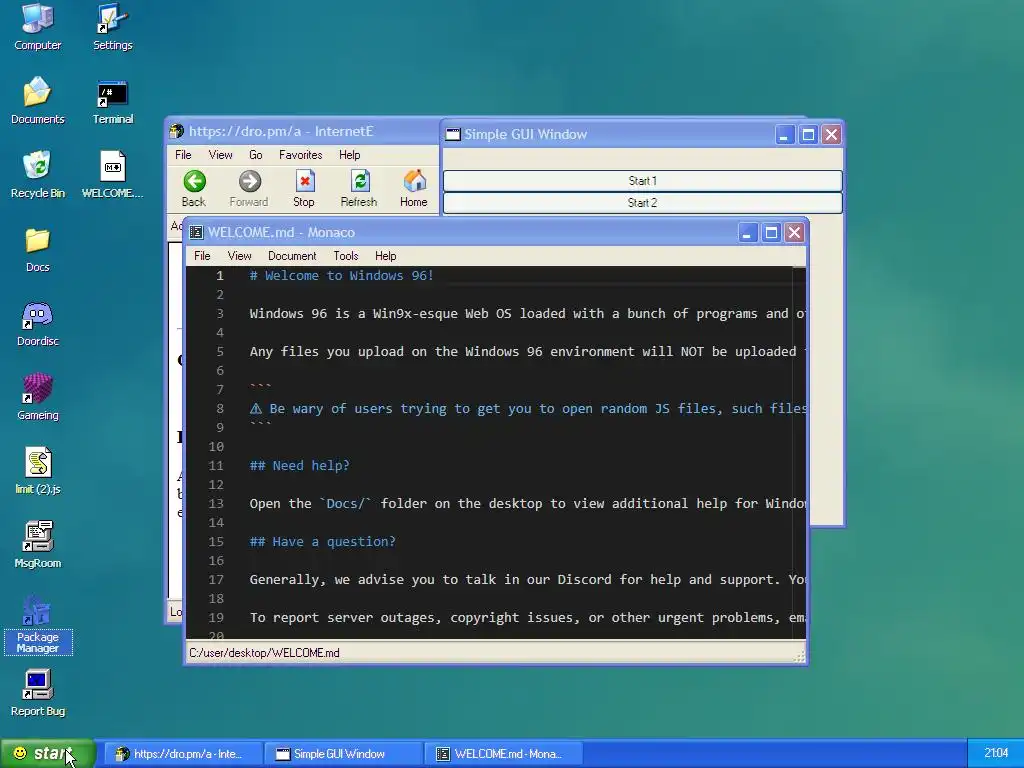Launch the Doordisc shortcut
Image resolution: width=1024 pixels, height=768 pixels.
pos(37,323)
